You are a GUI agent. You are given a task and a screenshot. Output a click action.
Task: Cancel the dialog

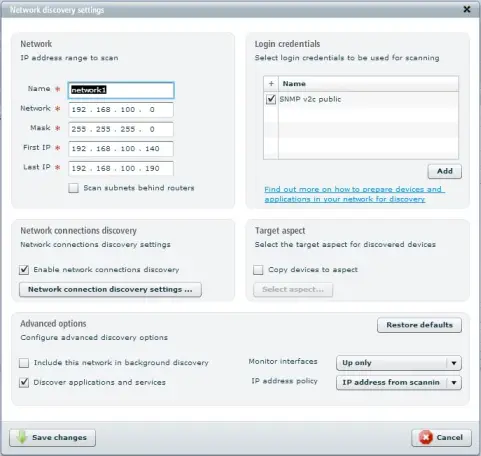[442, 438]
